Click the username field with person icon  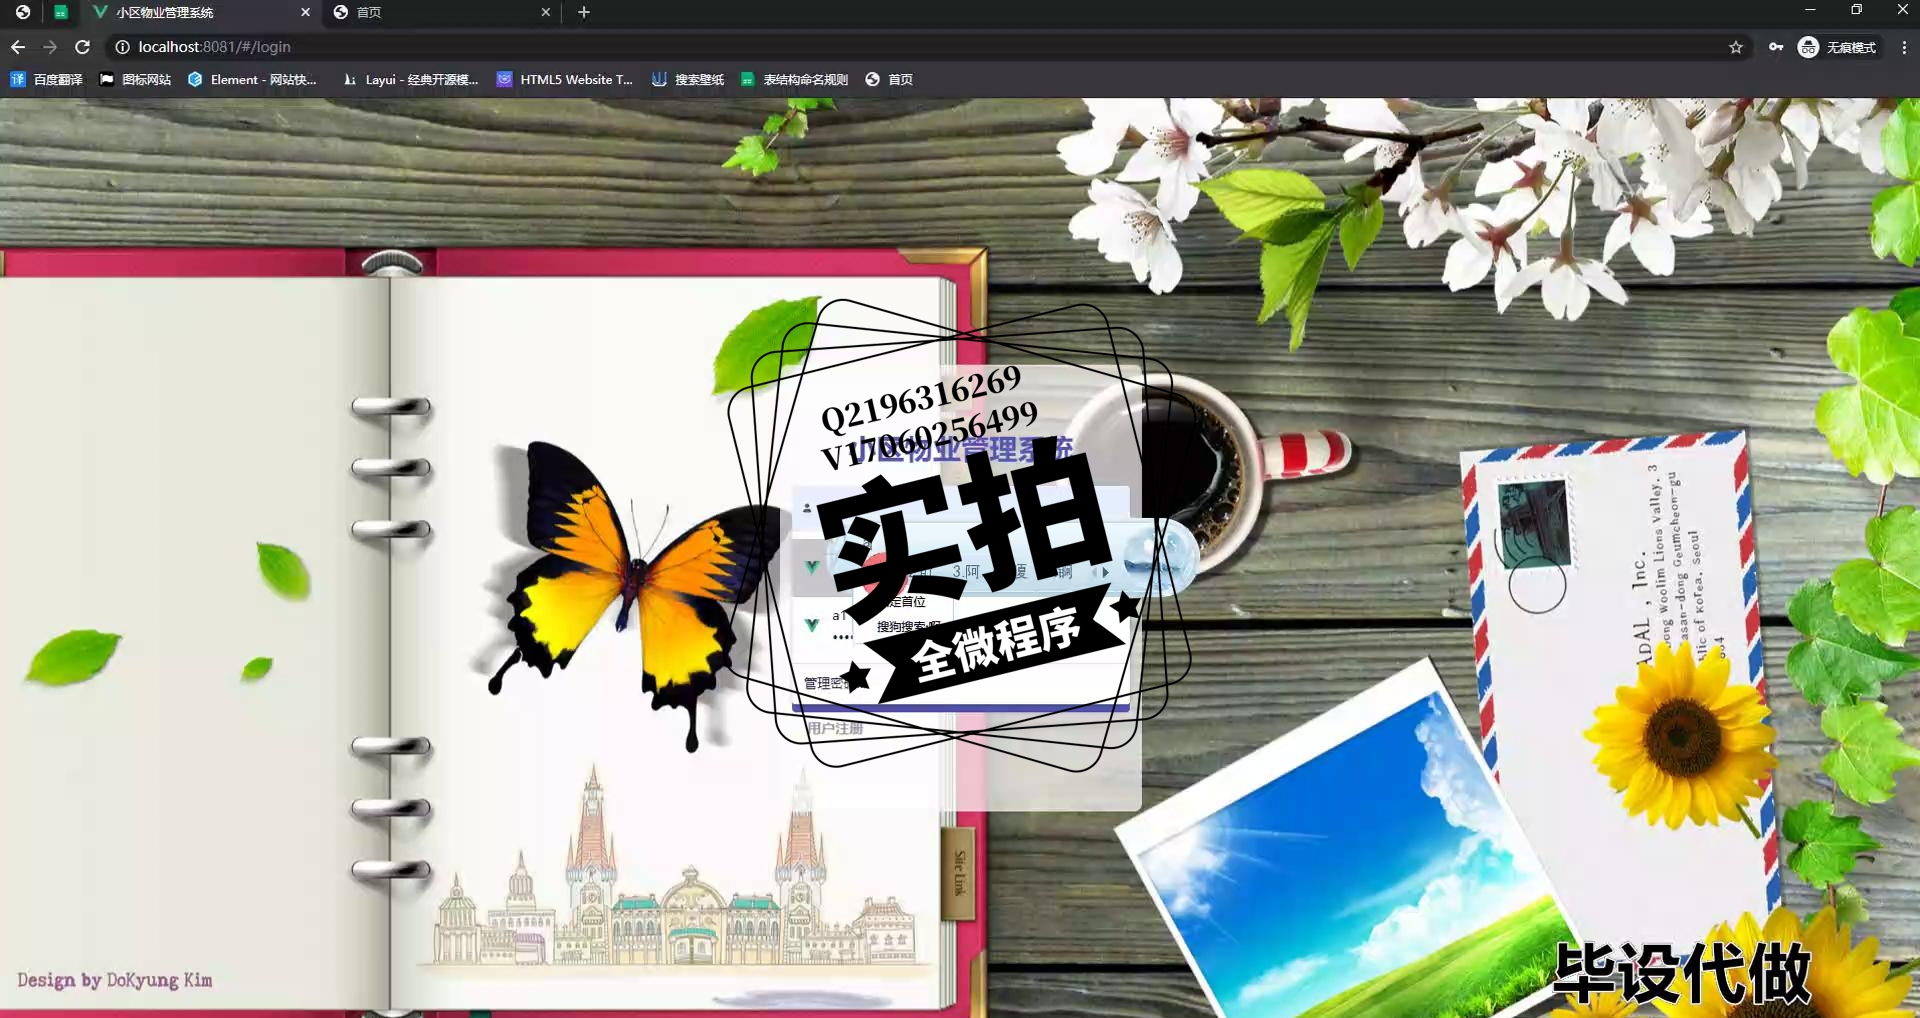point(960,508)
